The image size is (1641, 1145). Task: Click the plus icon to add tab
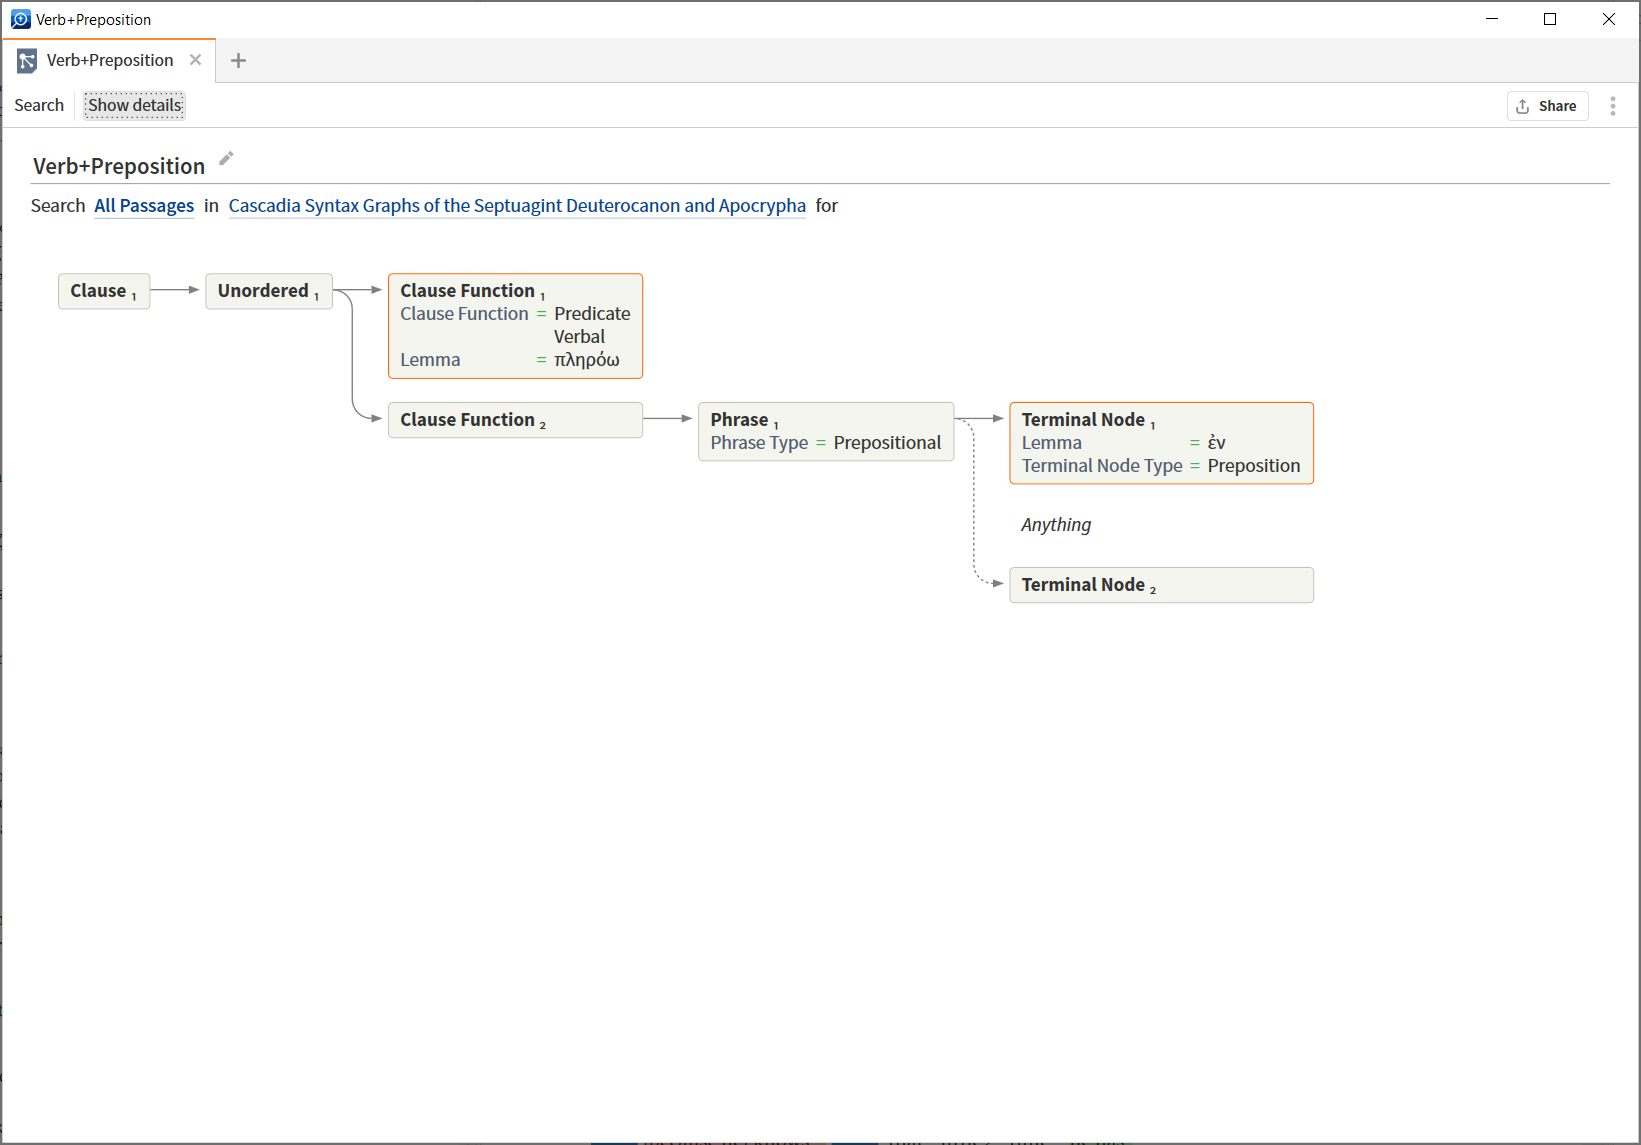pos(238,61)
